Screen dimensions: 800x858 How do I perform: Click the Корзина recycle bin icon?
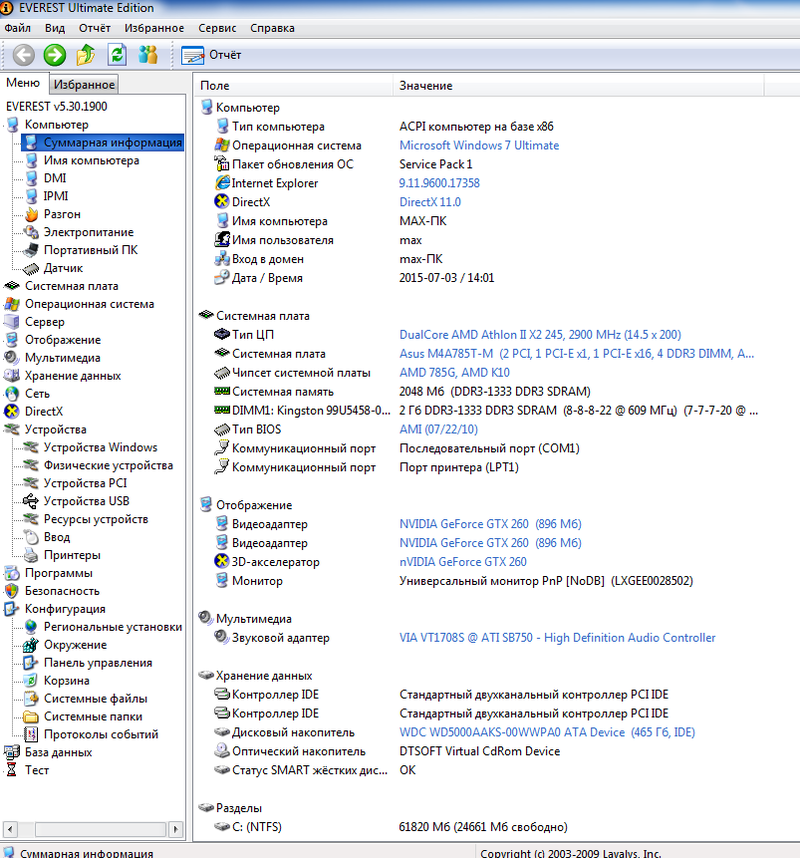pos(32,681)
